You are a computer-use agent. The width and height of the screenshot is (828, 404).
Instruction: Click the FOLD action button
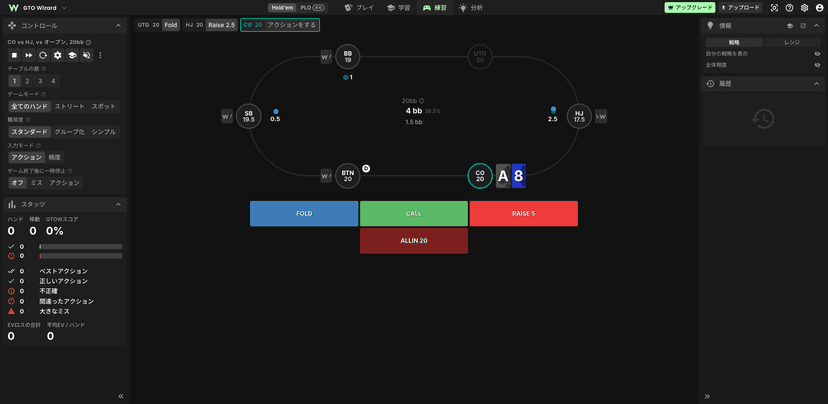tap(304, 213)
